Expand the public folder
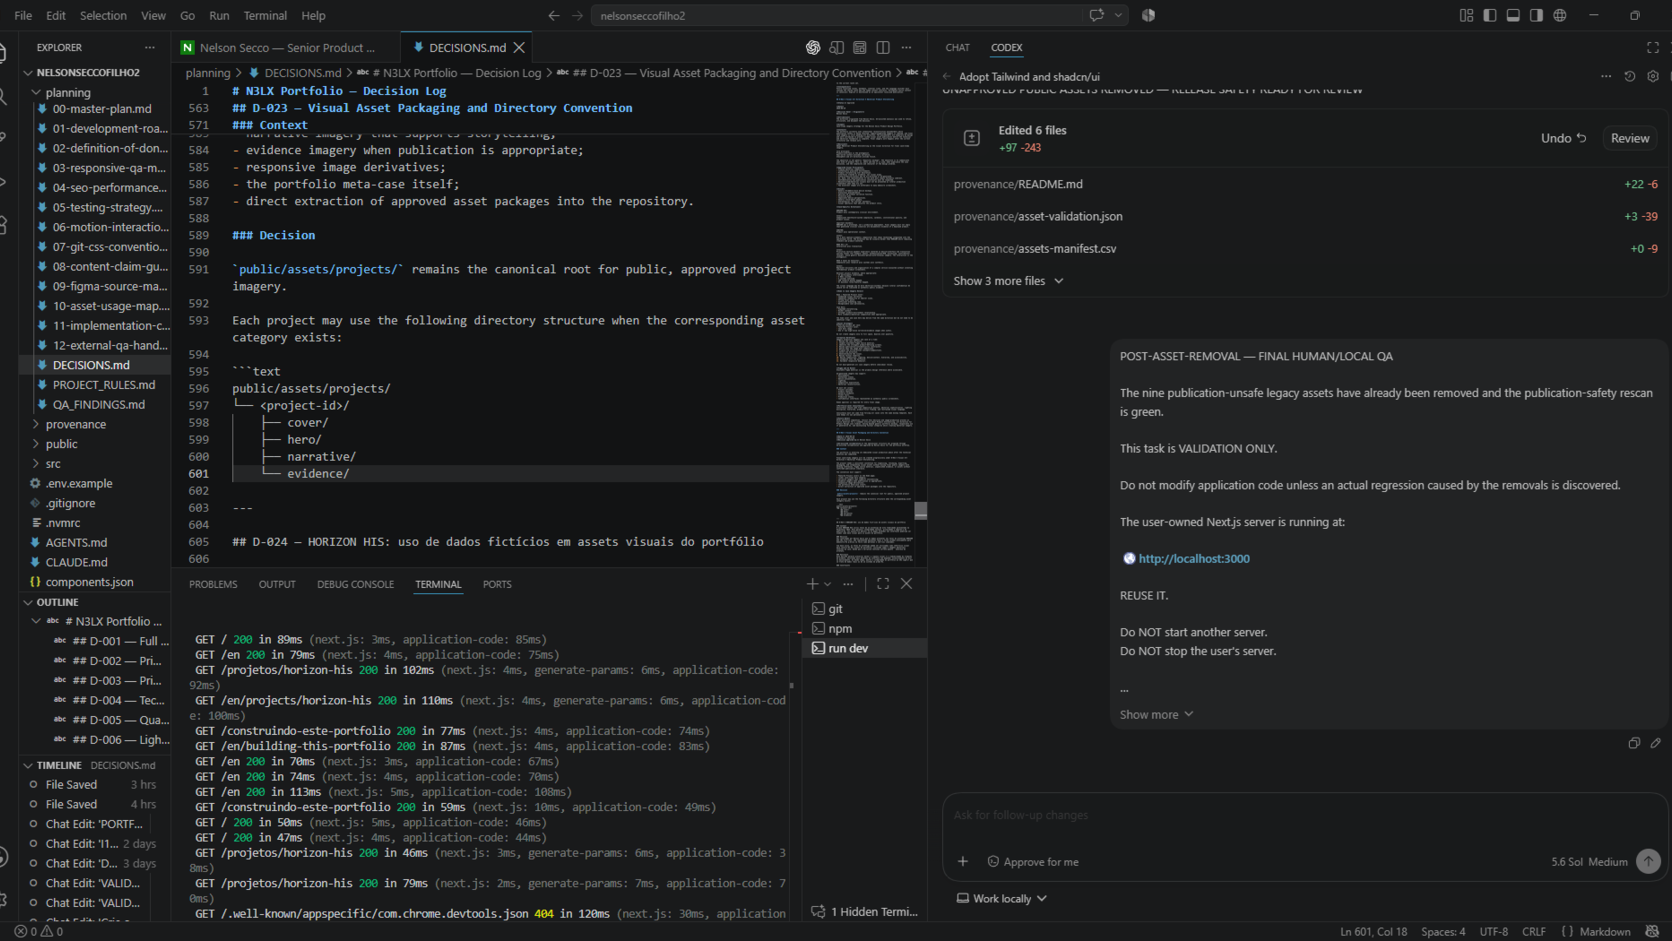 (61, 444)
